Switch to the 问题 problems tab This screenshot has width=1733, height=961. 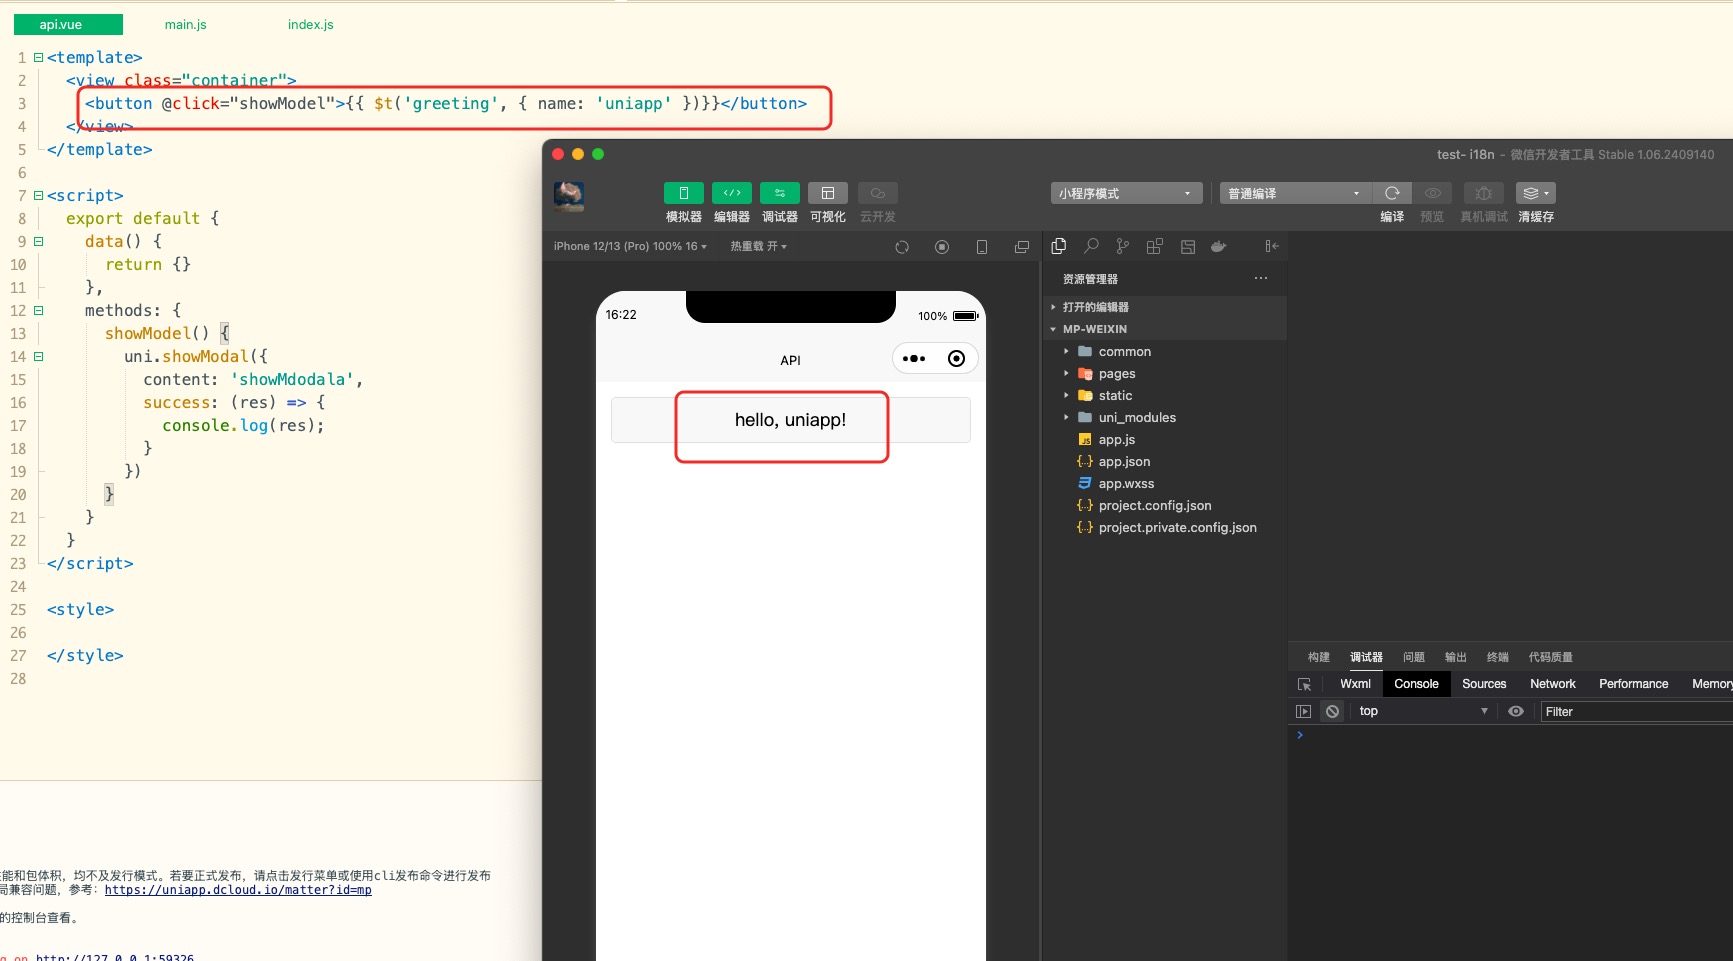(x=1414, y=657)
